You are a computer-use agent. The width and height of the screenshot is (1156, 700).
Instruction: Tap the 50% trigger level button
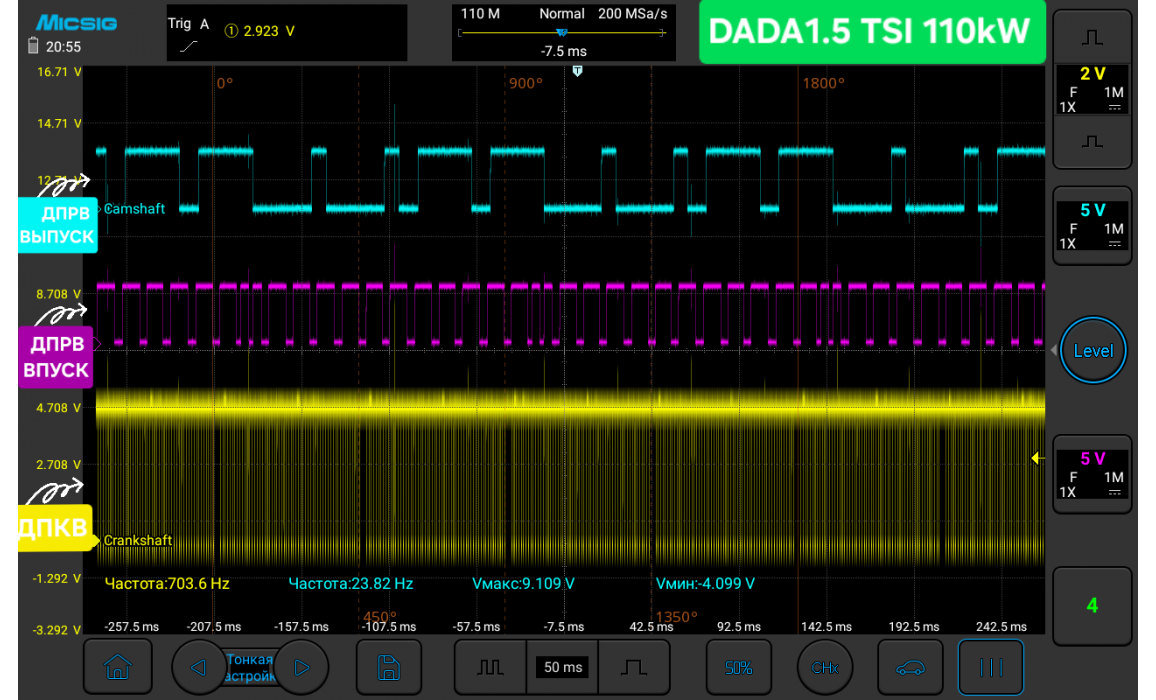click(738, 666)
